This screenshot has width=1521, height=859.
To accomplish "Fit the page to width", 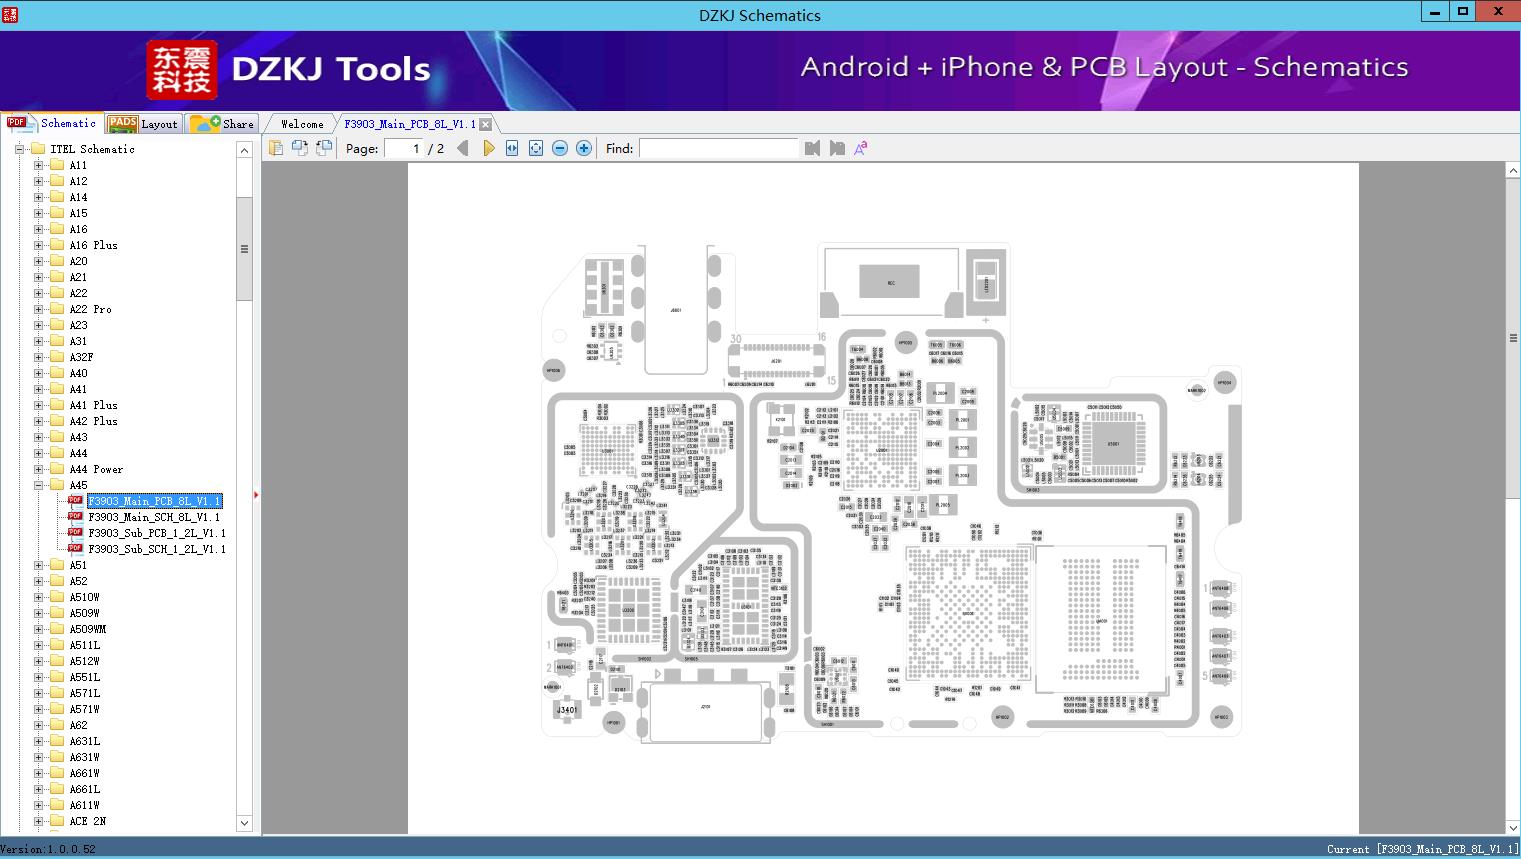I will click(512, 148).
